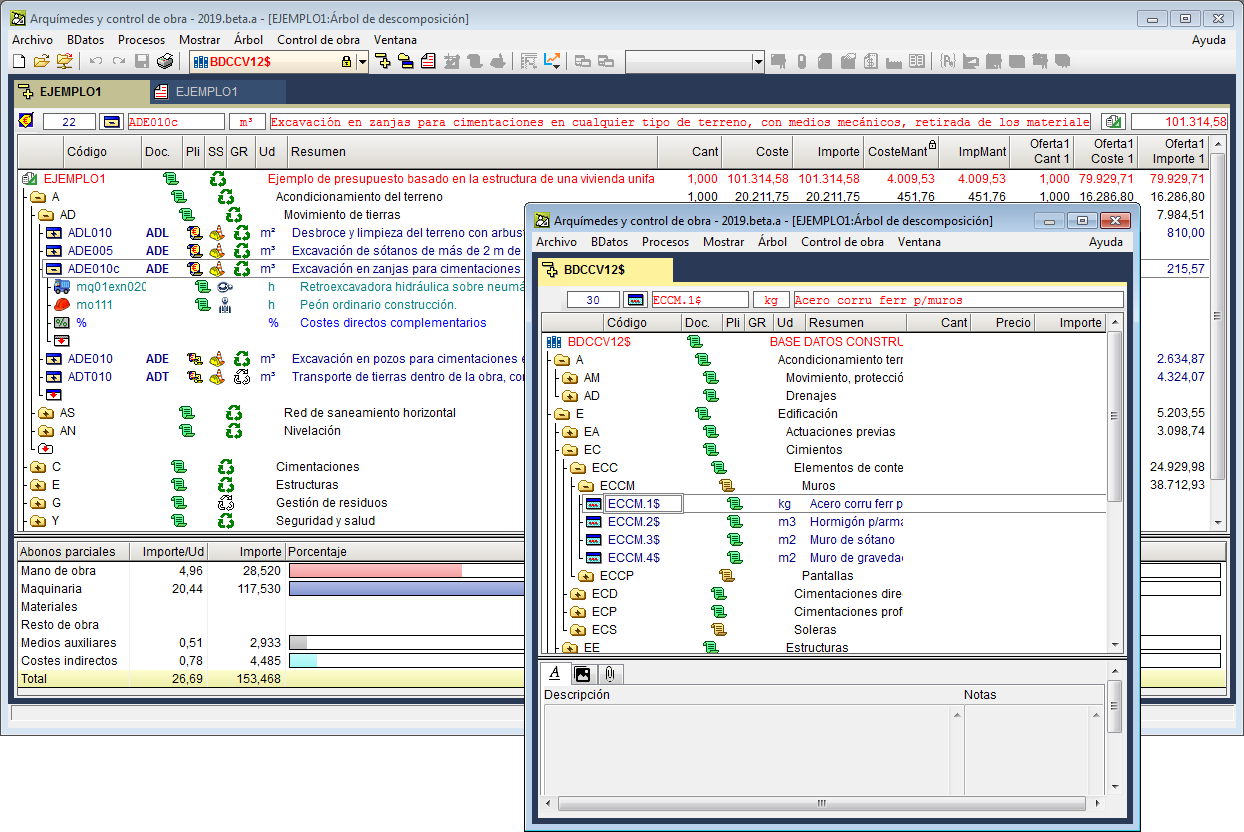Image resolution: width=1244 pixels, height=832 pixels.
Task: Click the Costes indirectos percentage bar
Action: coord(303,661)
